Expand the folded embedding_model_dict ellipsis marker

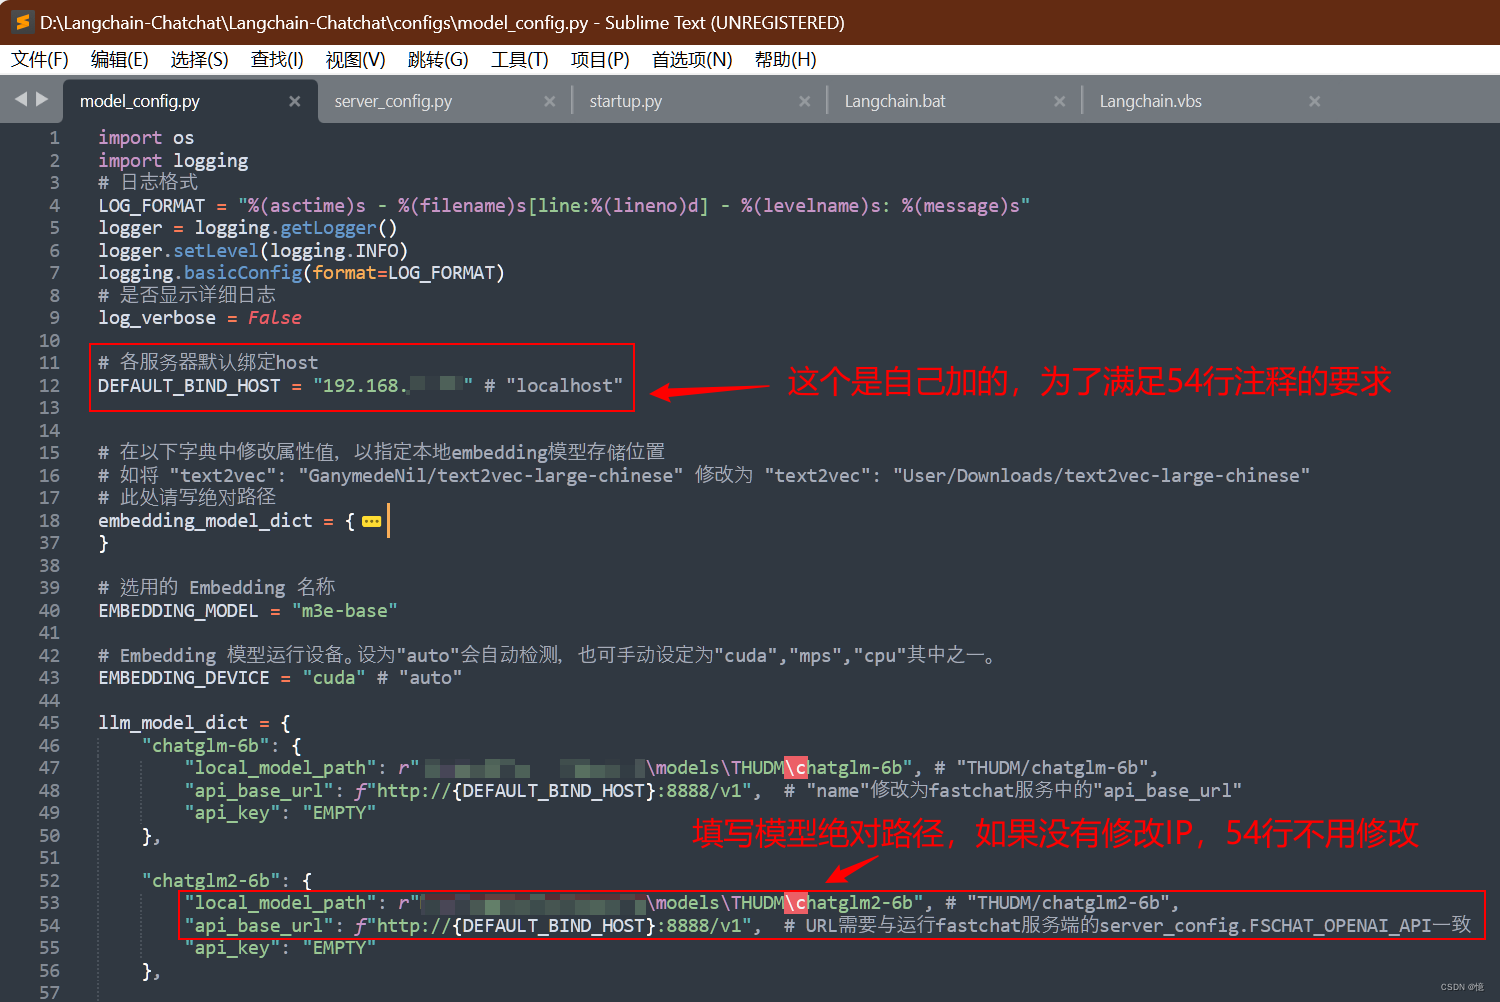pyautogui.click(x=371, y=521)
